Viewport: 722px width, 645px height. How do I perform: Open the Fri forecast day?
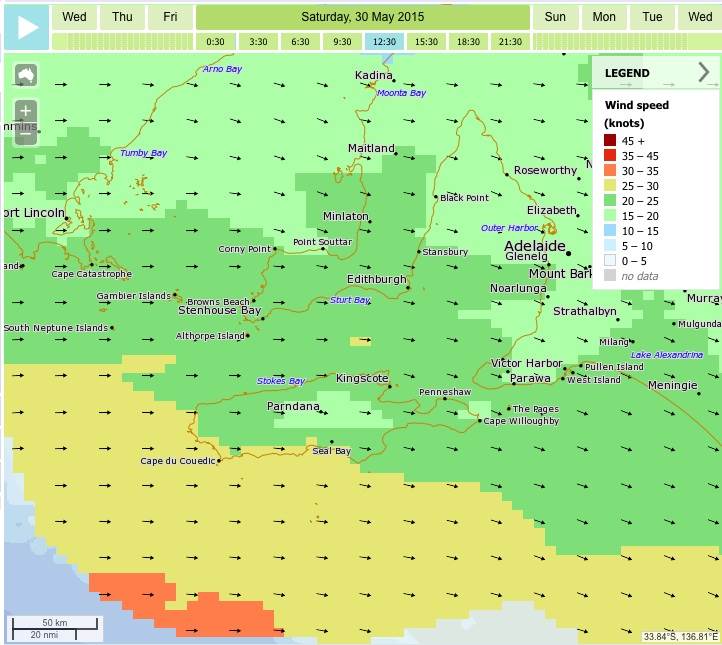pos(171,17)
